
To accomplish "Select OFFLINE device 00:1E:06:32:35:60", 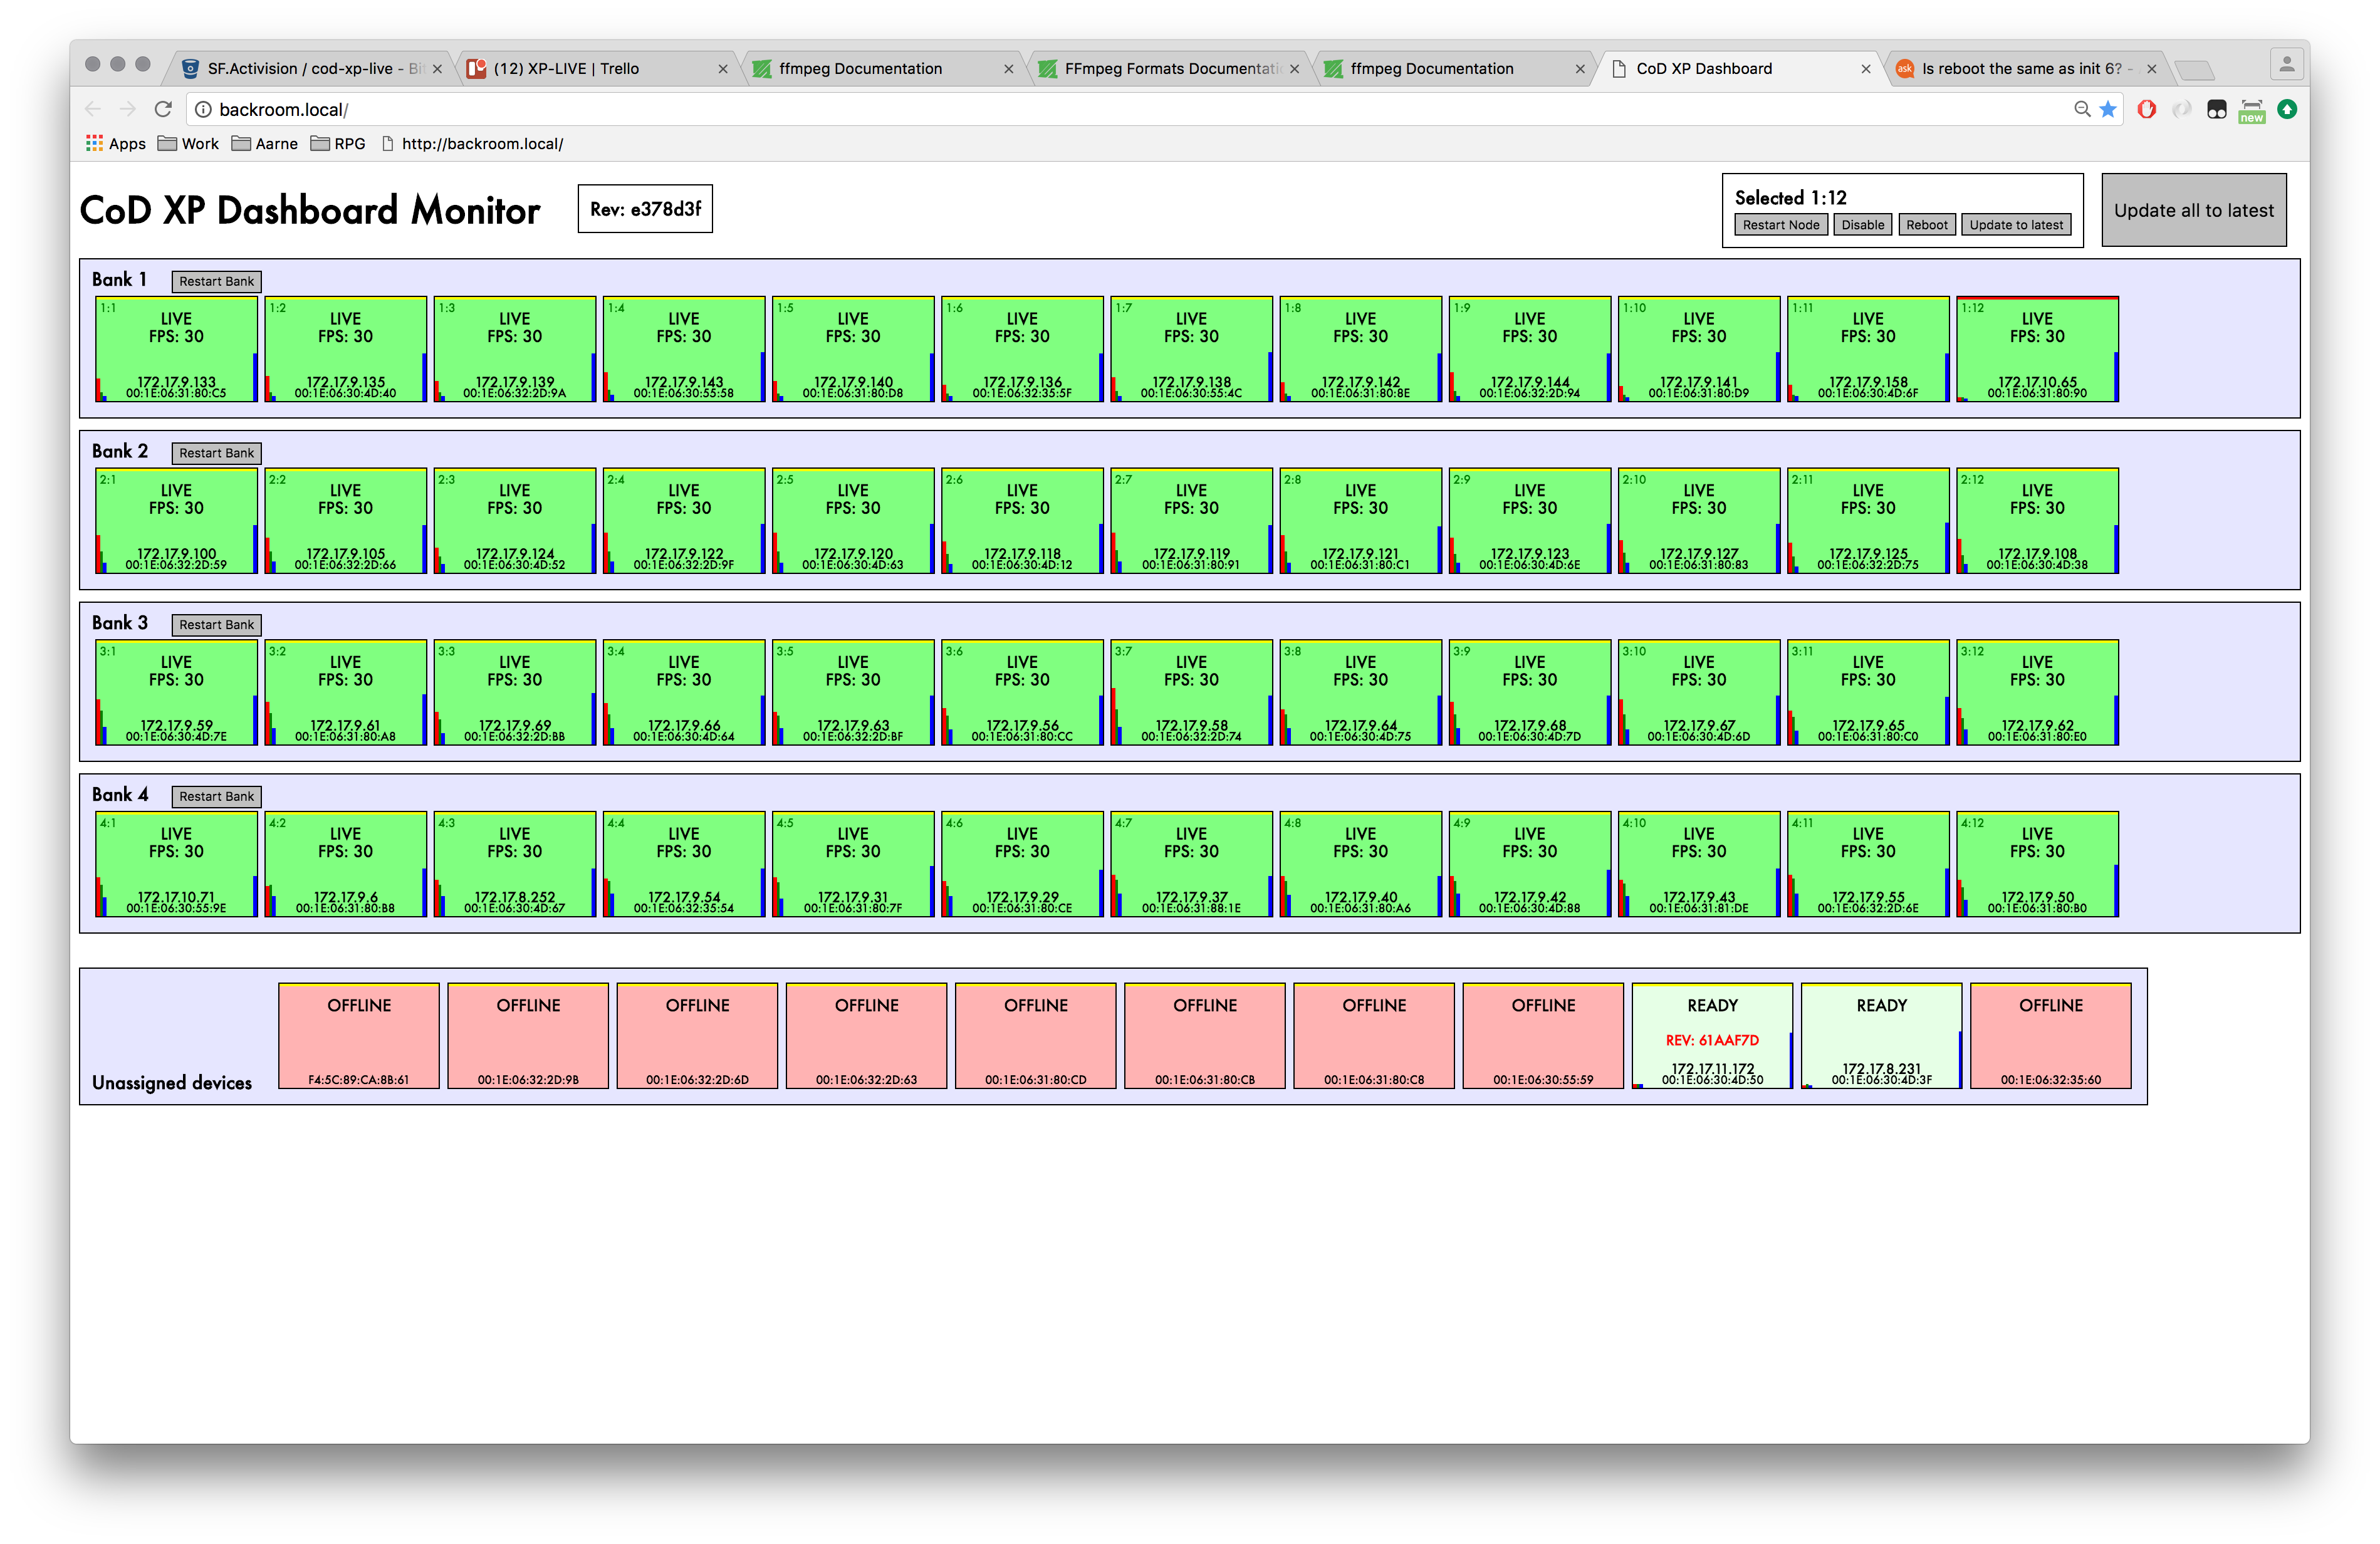I will [x=2051, y=1036].
